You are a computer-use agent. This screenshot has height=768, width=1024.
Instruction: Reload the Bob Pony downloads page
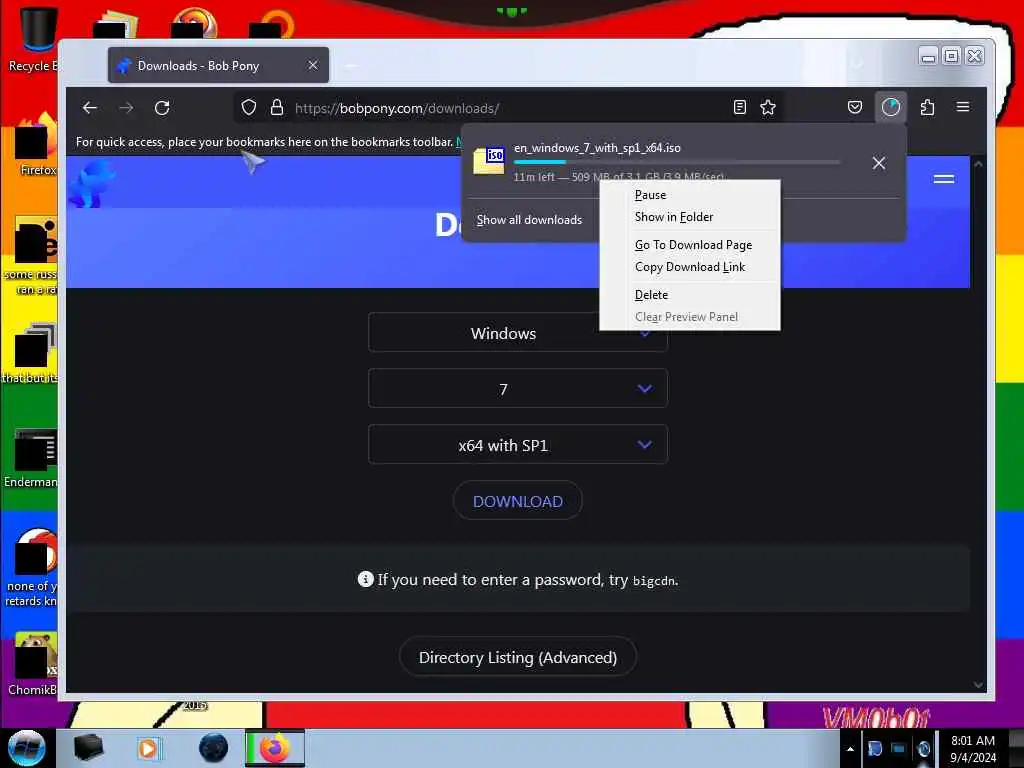pos(162,108)
